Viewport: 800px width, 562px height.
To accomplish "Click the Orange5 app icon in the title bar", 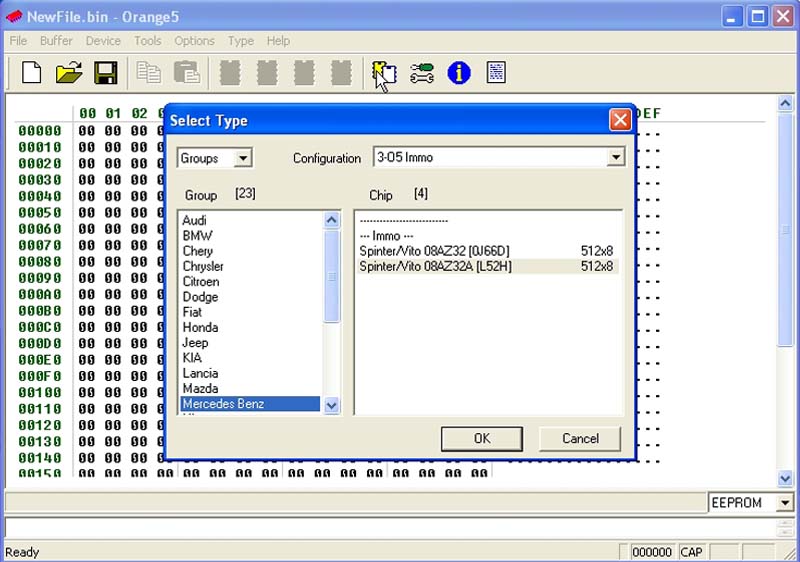I will 14,16.
